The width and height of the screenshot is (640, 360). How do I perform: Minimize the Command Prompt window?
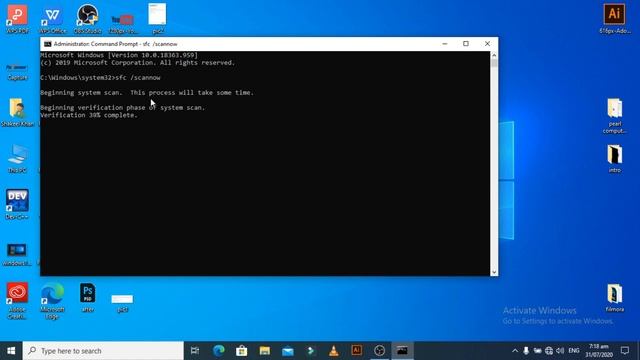click(x=445, y=44)
